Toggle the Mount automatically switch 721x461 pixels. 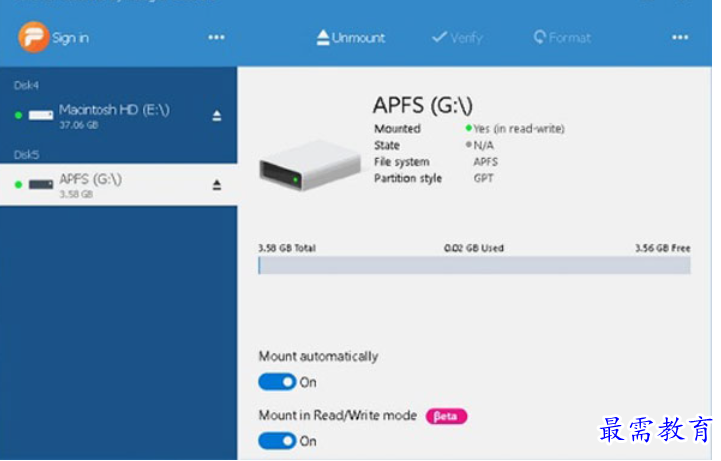pos(277,382)
